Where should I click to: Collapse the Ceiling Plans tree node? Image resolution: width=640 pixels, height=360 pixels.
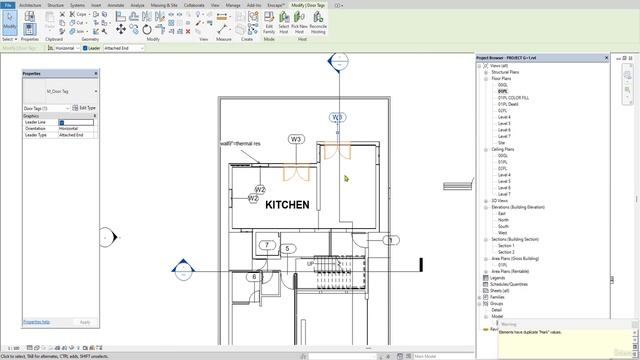point(486,149)
